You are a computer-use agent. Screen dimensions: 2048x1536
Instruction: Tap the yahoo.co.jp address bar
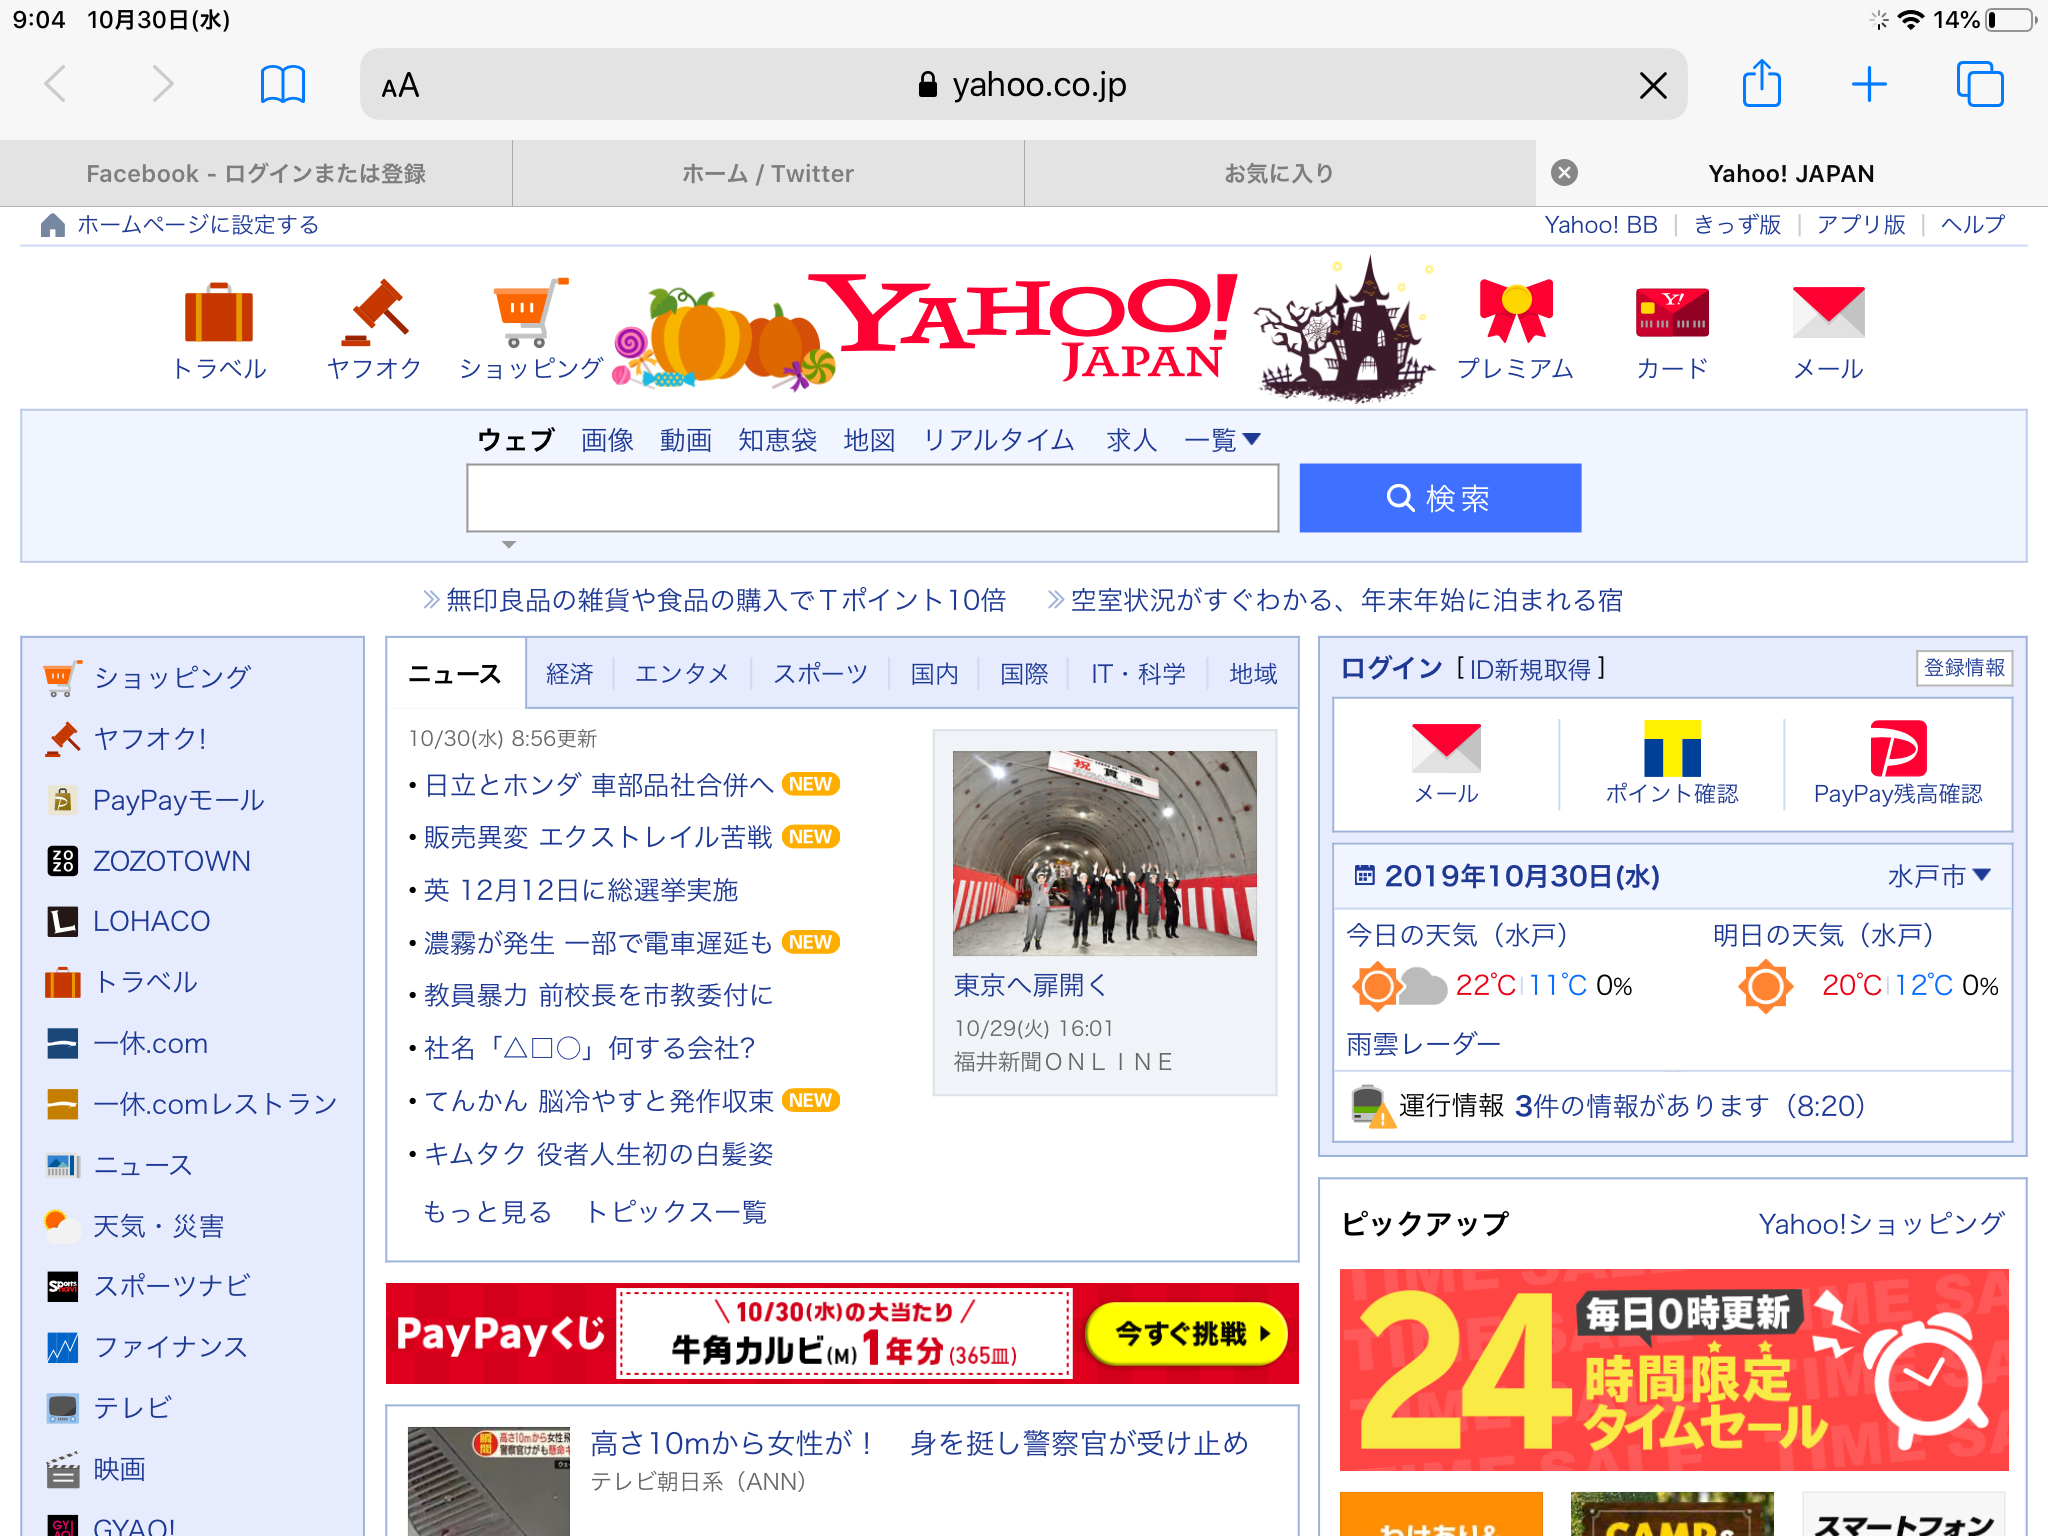[1024, 85]
